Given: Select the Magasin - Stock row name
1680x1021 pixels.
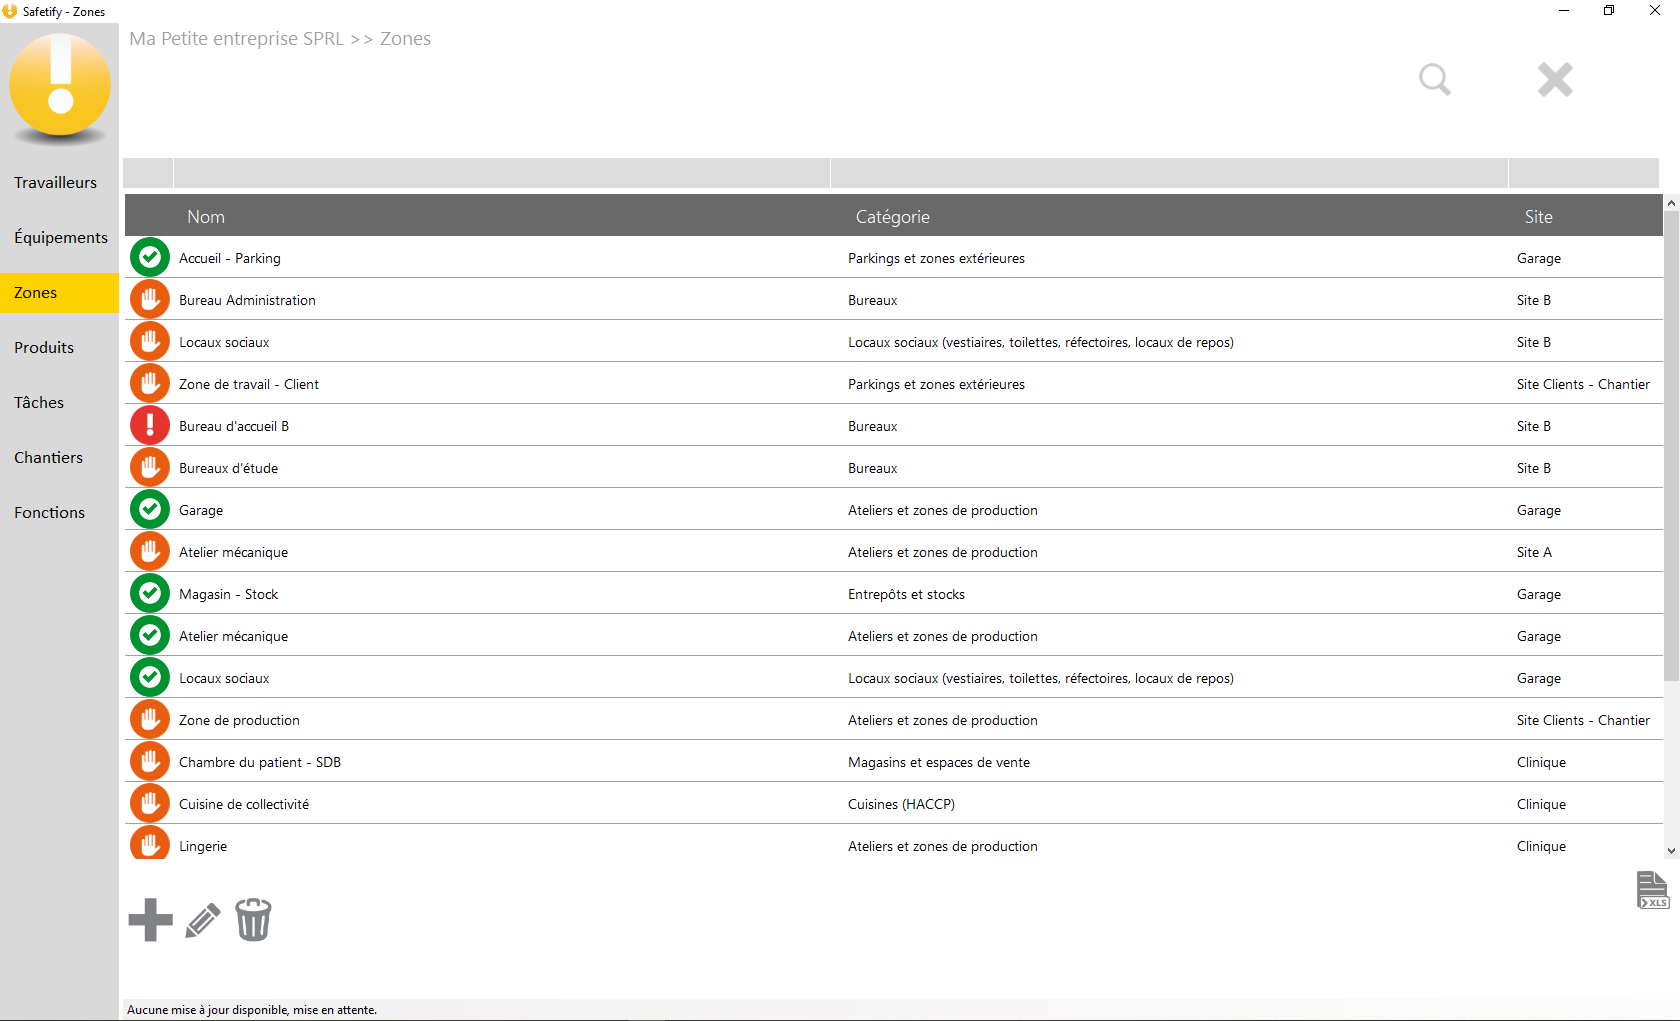Looking at the screenshot, I should 228,594.
